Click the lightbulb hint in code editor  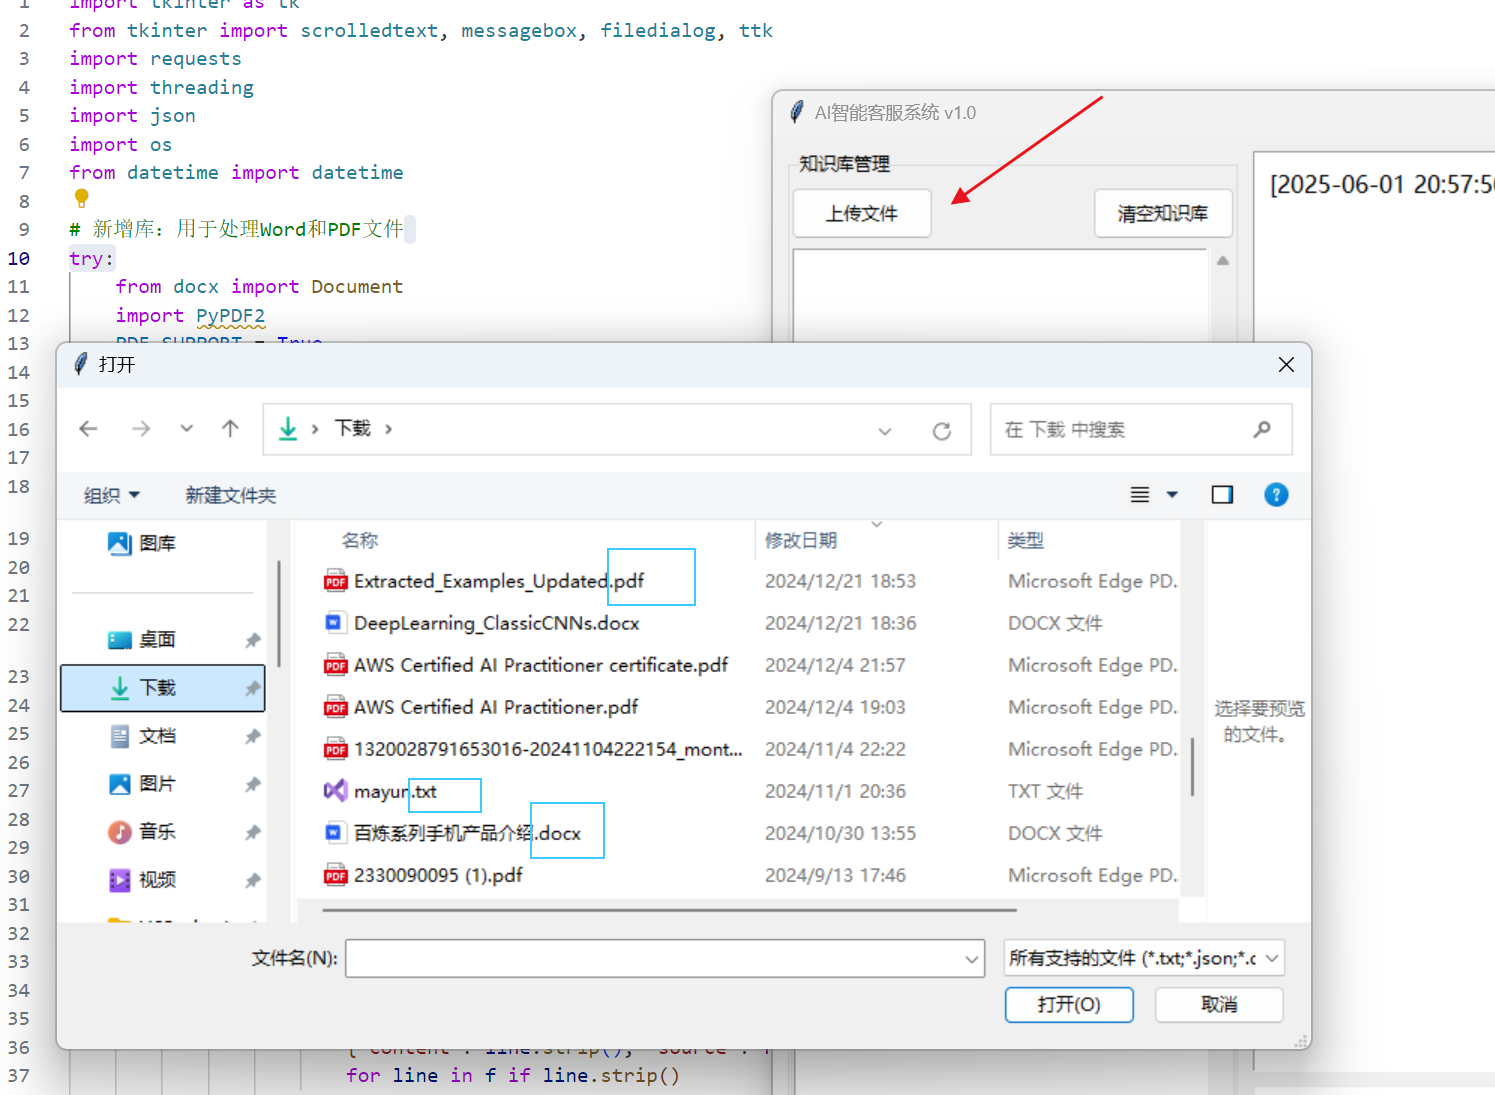point(82,199)
